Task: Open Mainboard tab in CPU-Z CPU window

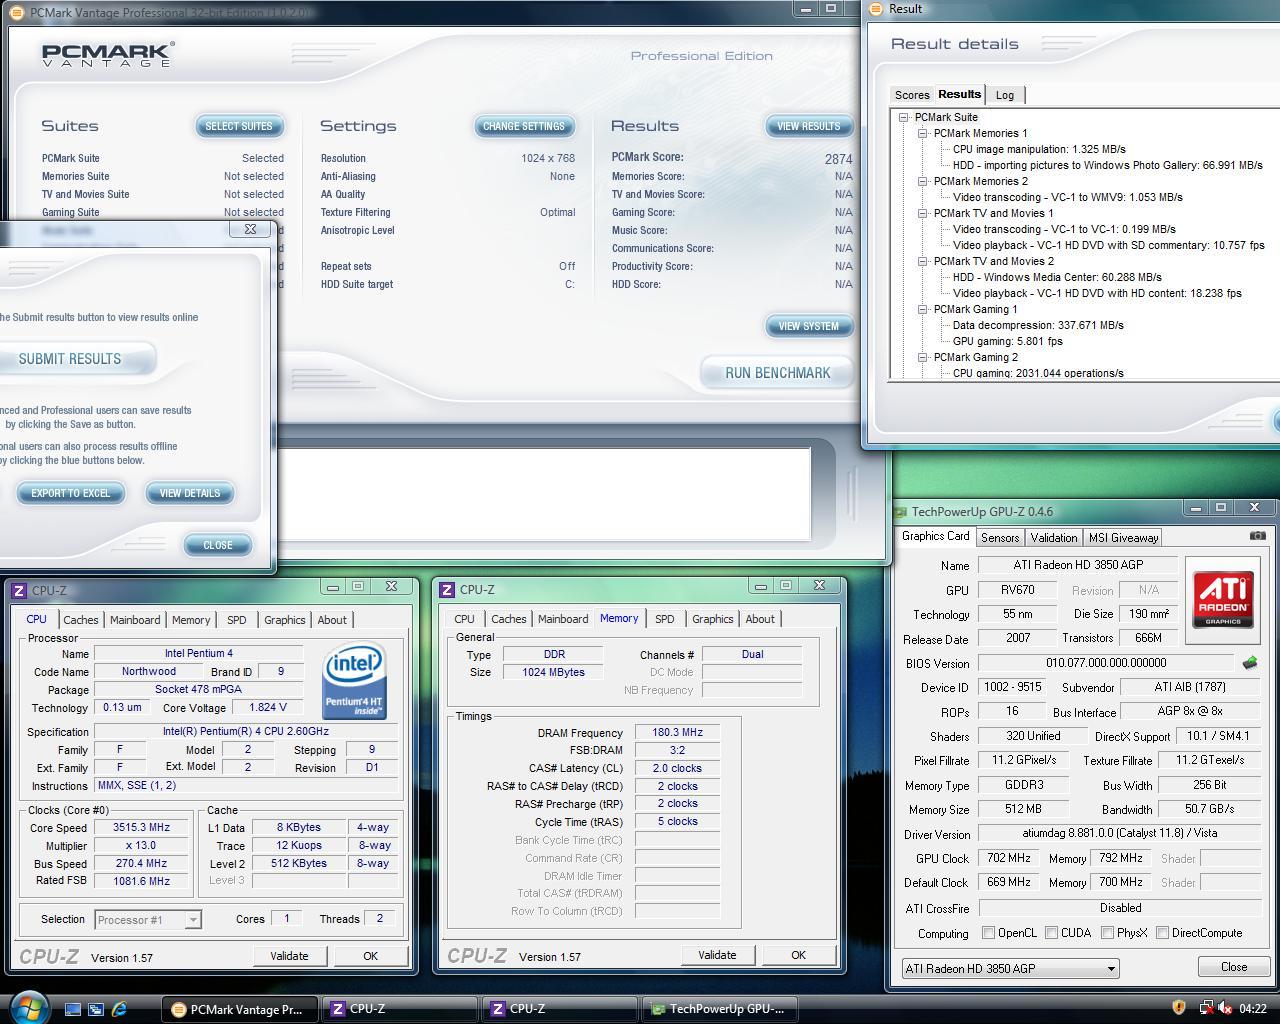Action: coord(135,620)
